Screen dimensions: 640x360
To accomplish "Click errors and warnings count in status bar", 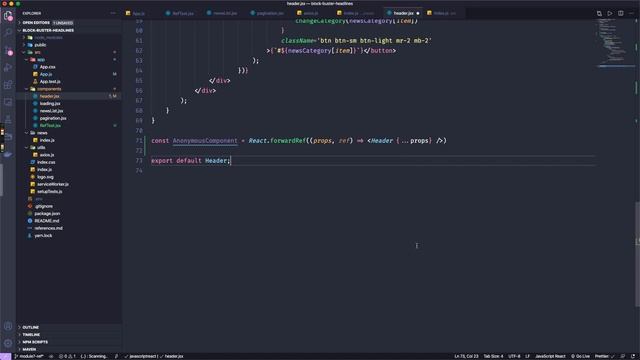I will (67, 356).
